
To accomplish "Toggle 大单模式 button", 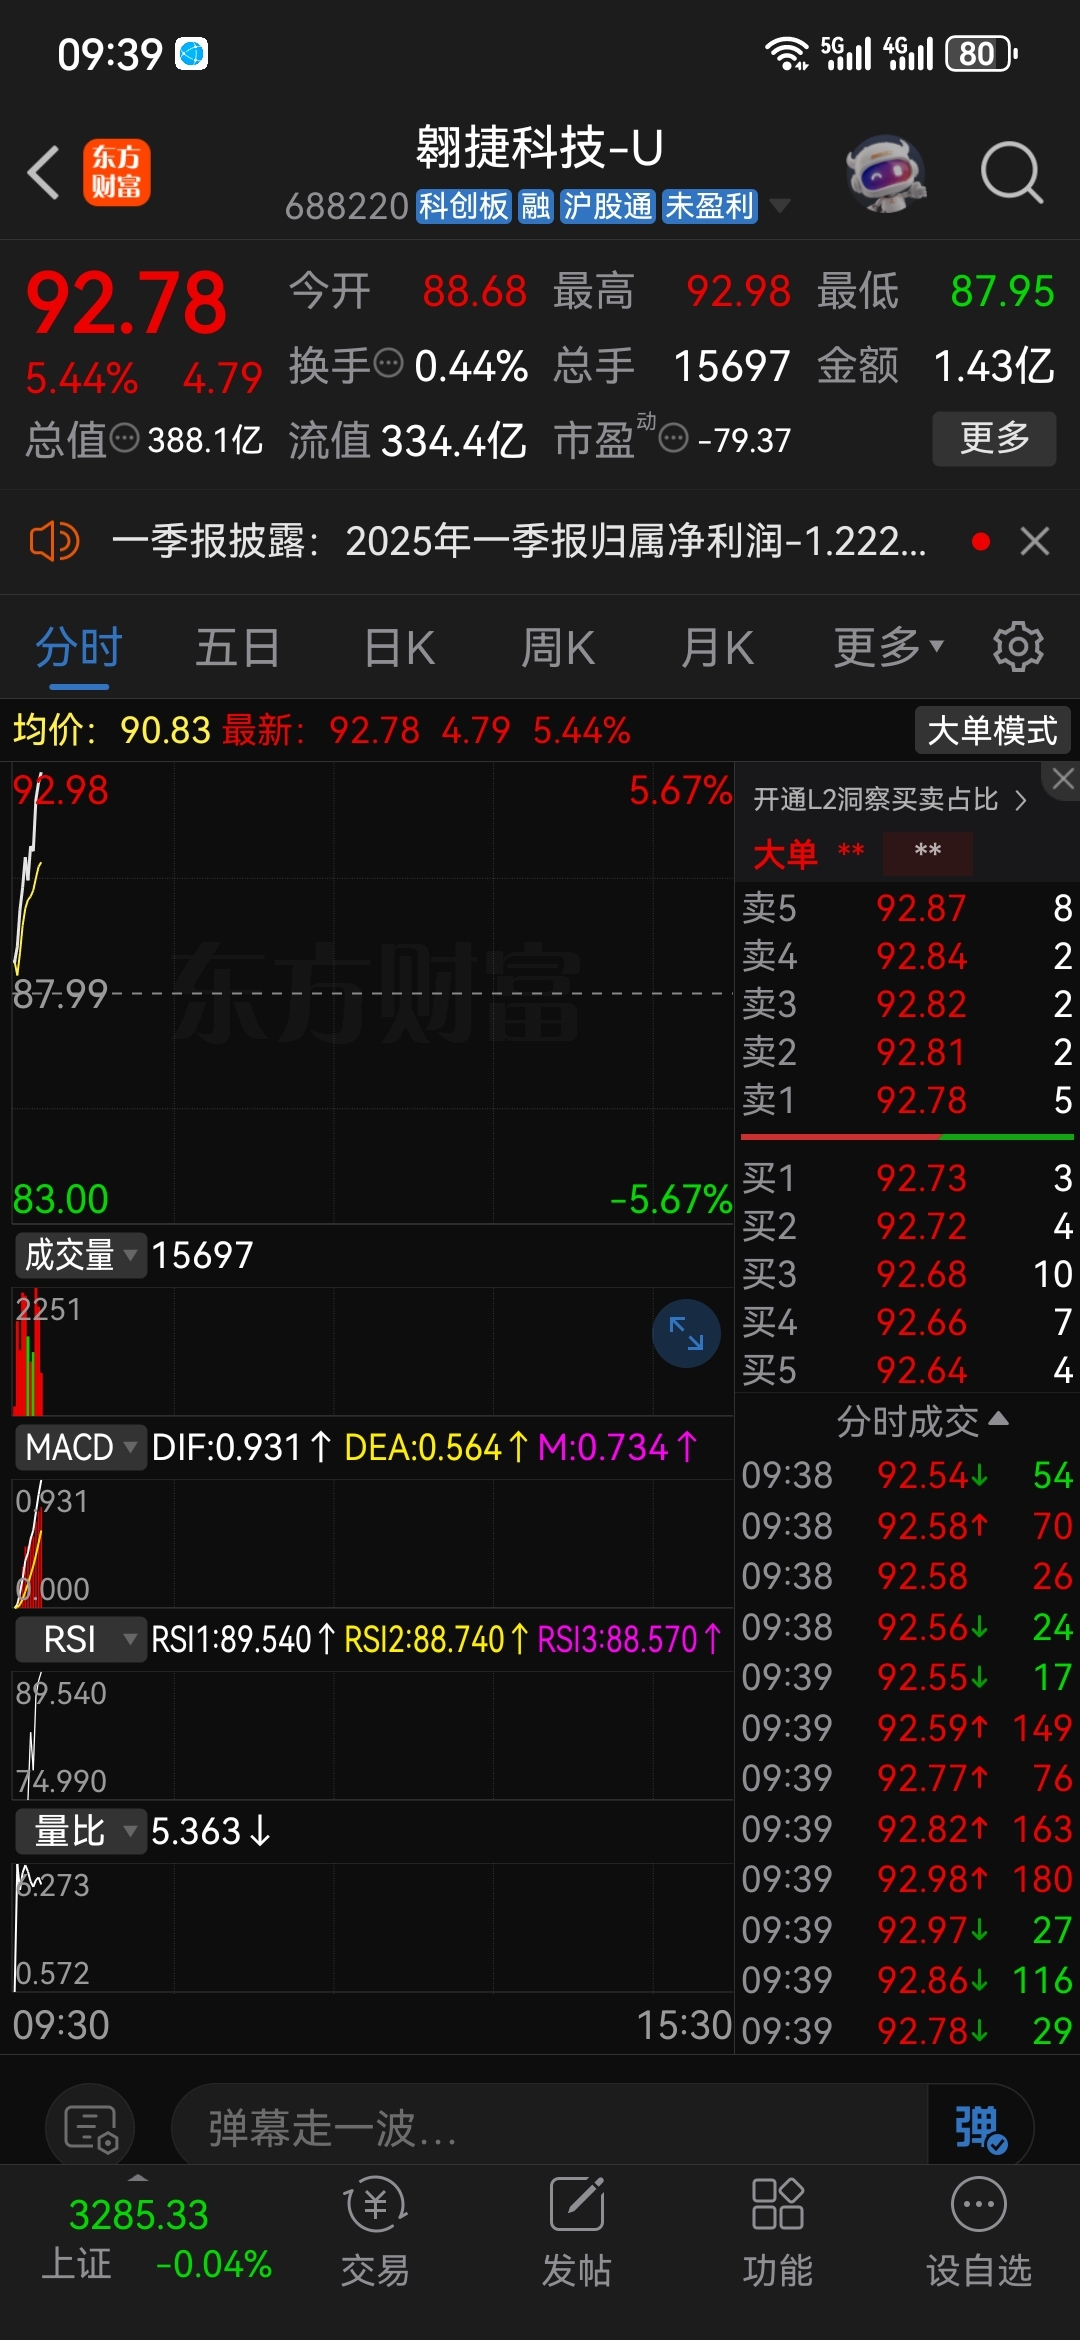I will coord(992,730).
